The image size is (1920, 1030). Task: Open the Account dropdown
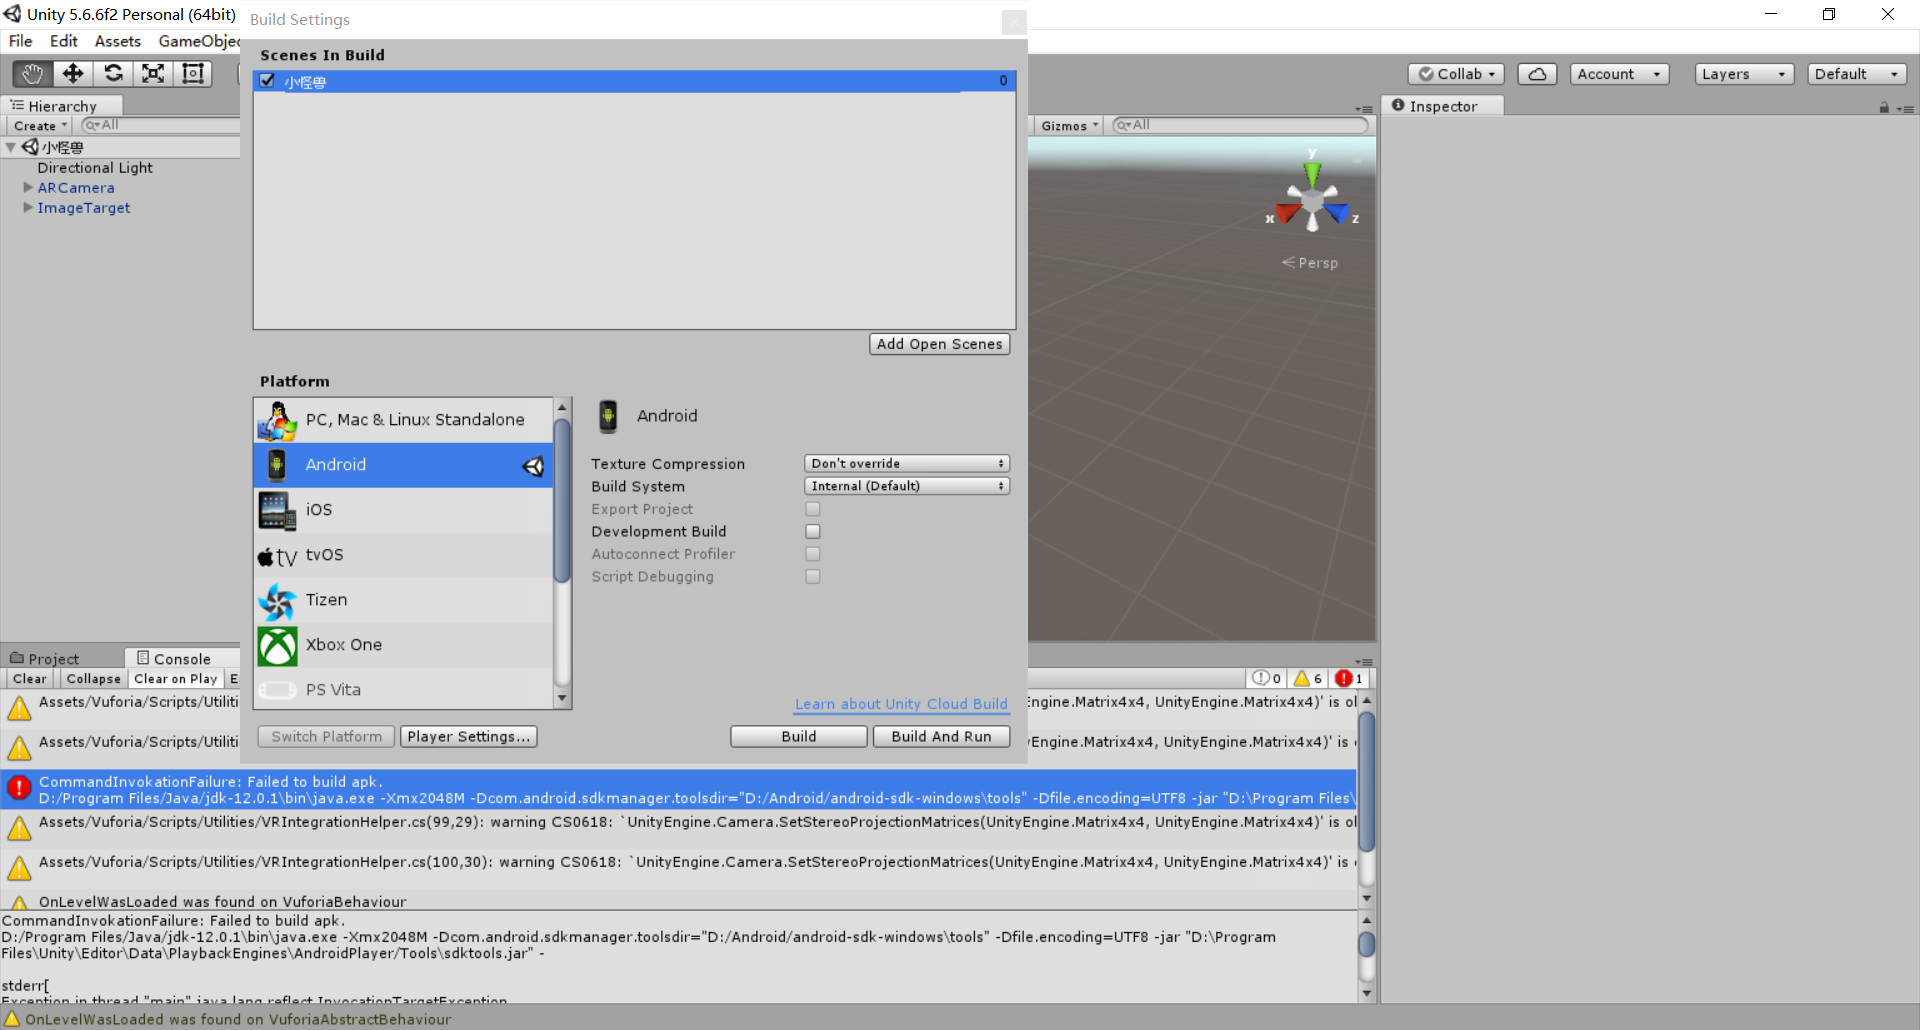pos(1619,74)
